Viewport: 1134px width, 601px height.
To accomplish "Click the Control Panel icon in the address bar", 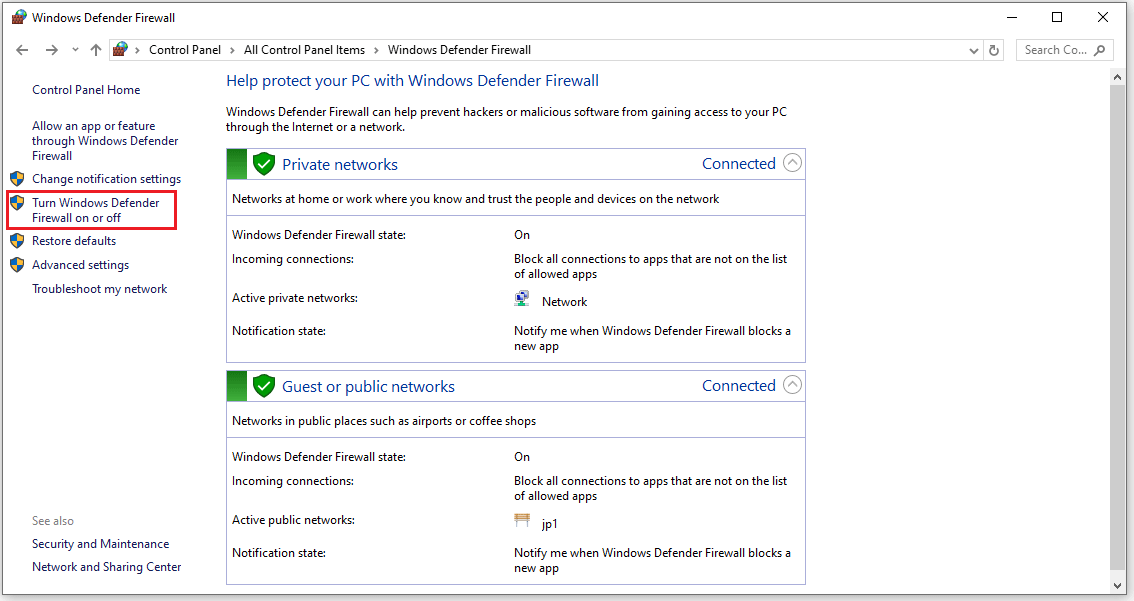I will coord(120,49).
